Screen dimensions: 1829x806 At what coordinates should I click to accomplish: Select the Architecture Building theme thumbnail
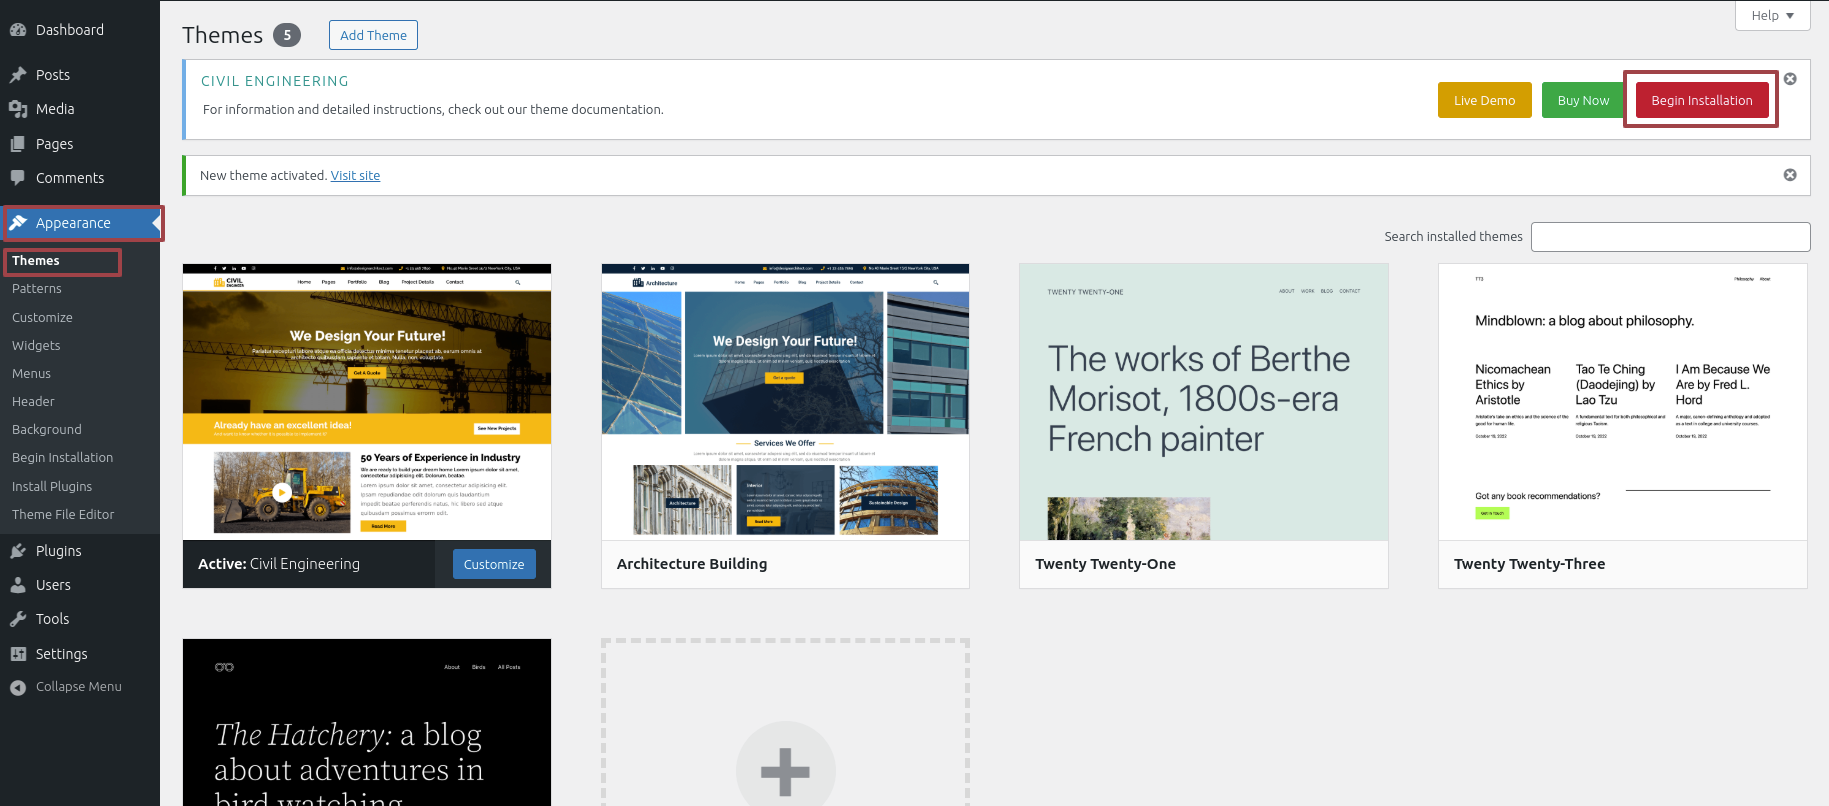click(x=785, y=402)
